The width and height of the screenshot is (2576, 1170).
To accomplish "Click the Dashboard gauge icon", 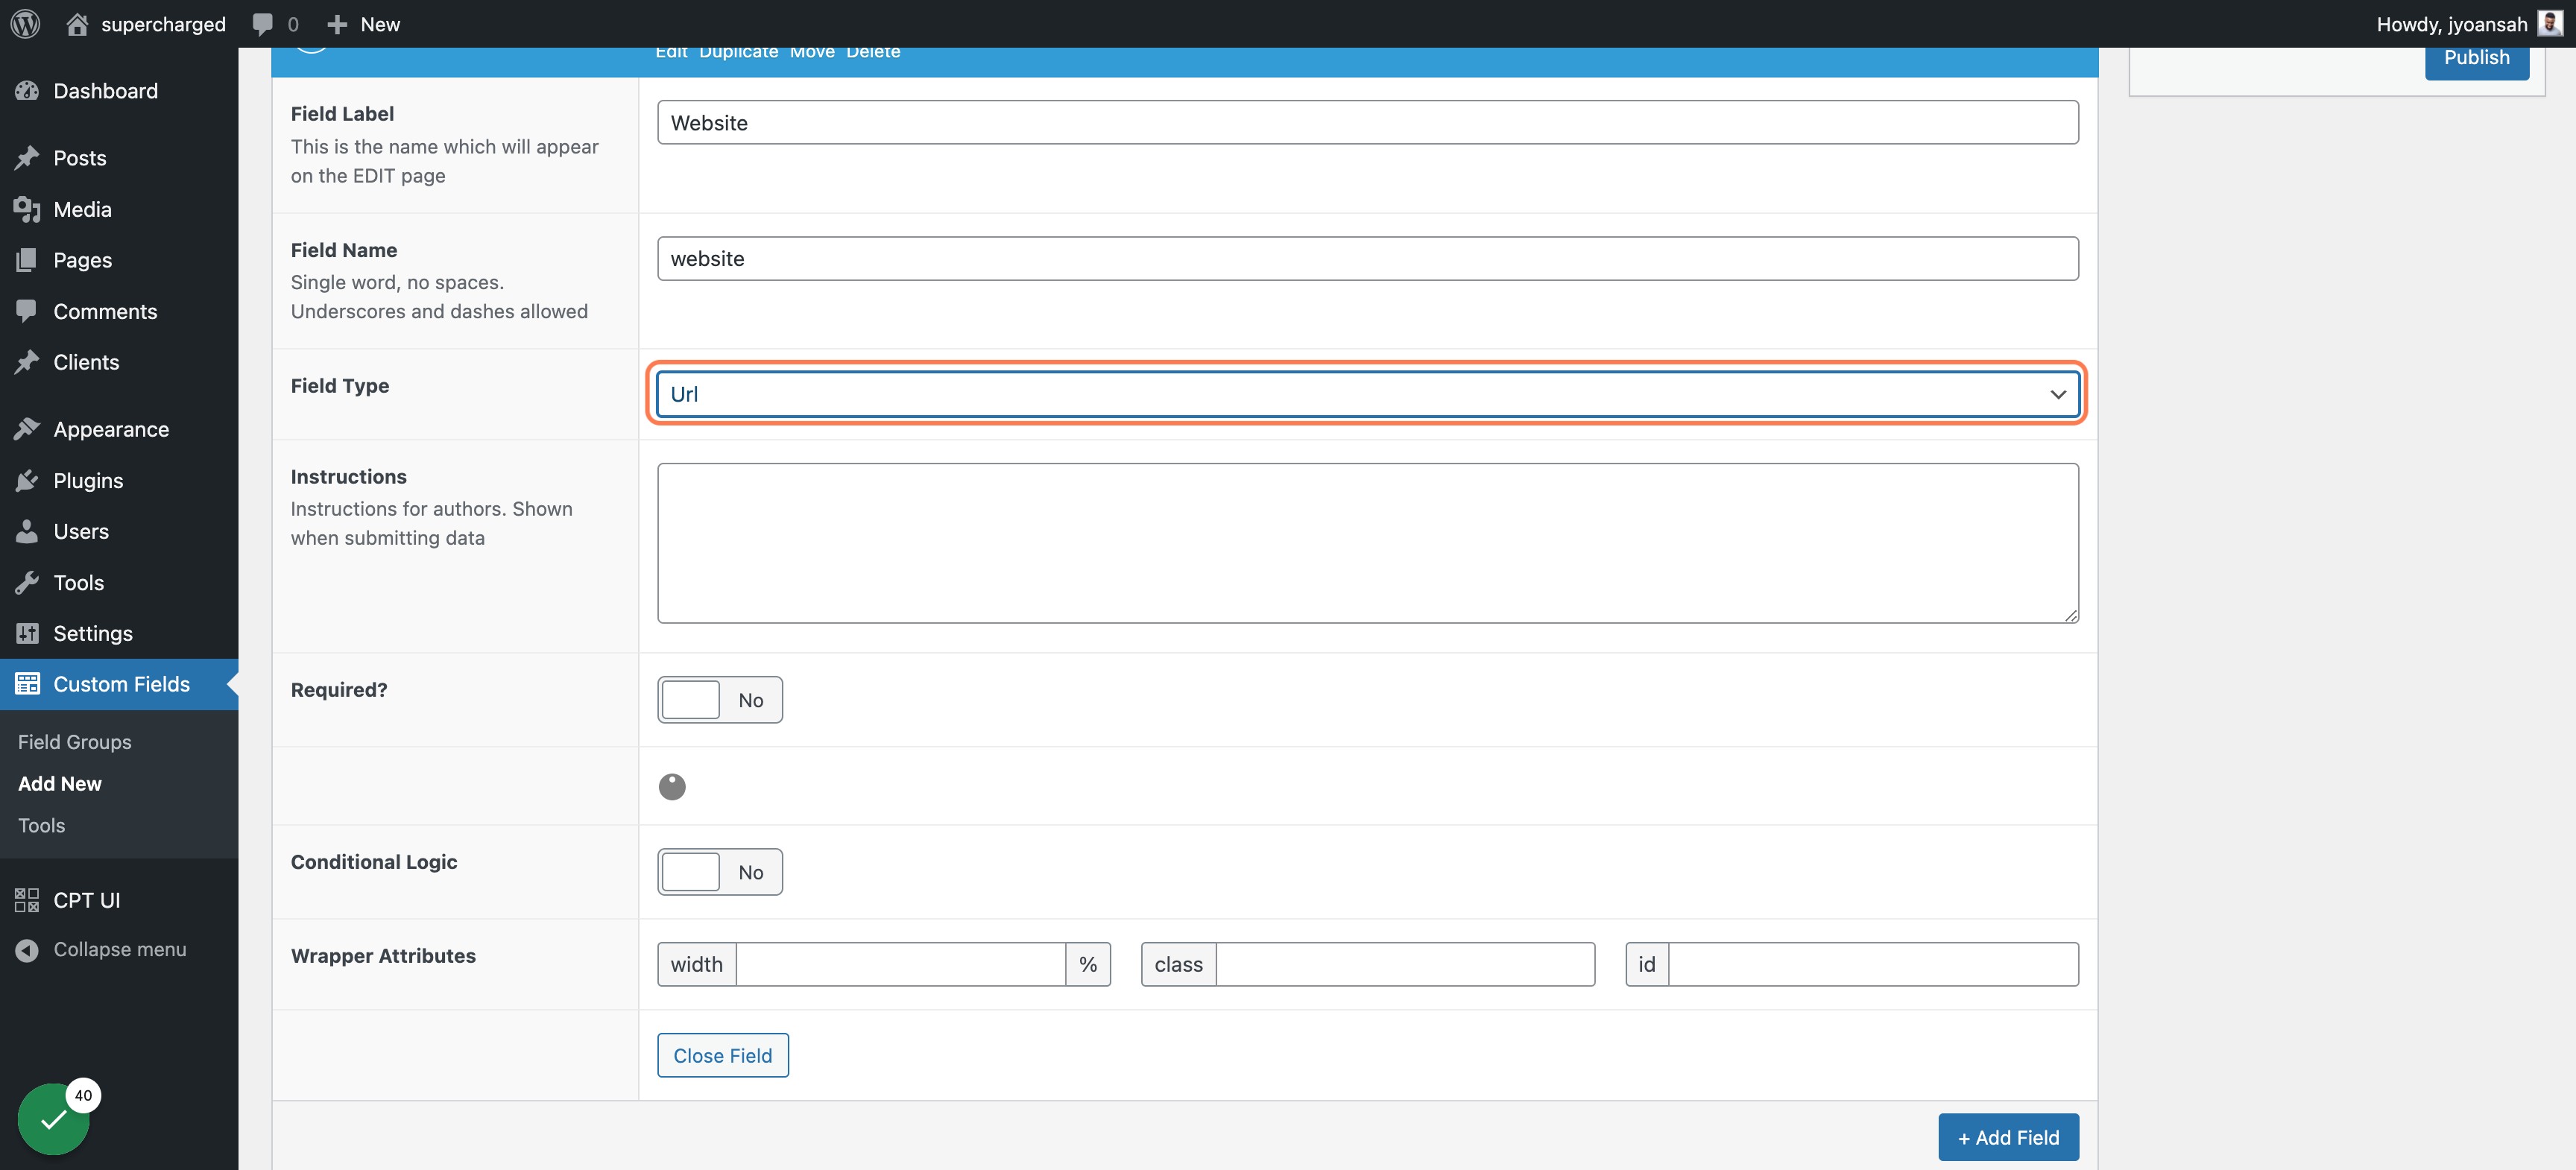I will [27, 91].
